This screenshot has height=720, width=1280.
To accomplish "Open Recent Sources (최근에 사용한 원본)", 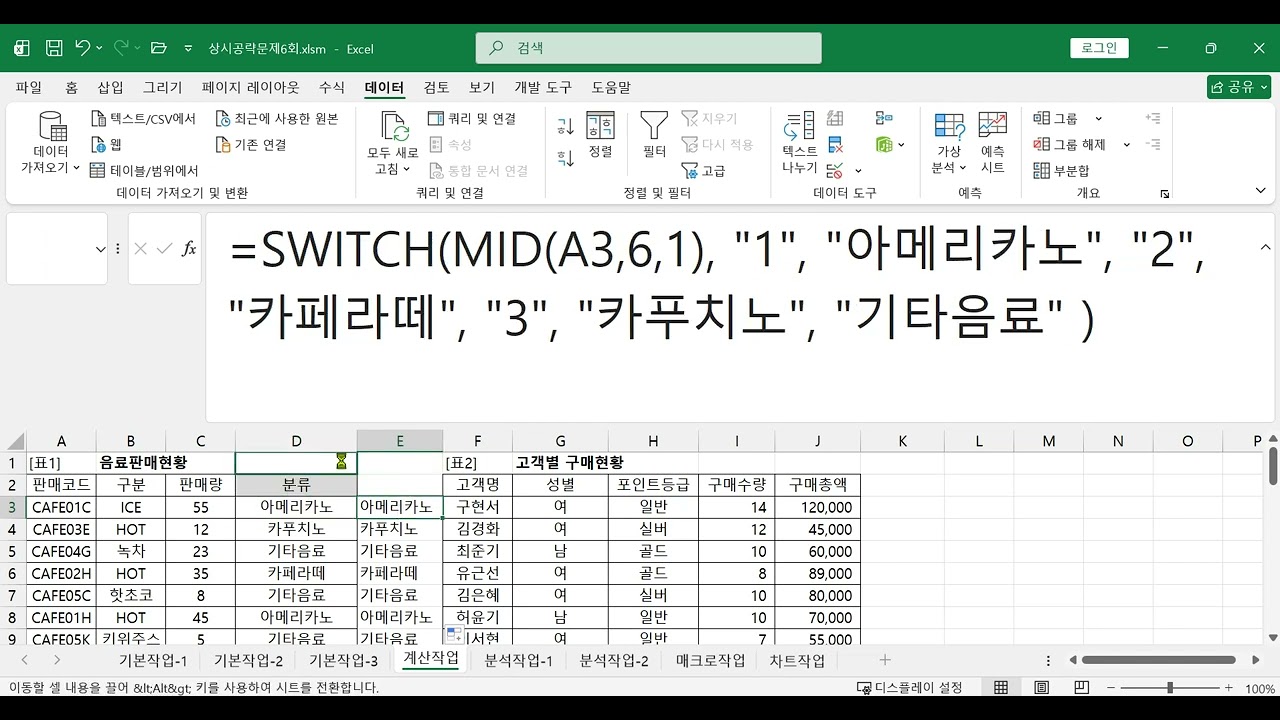I will pyautogui.click(x=277, y=118).
